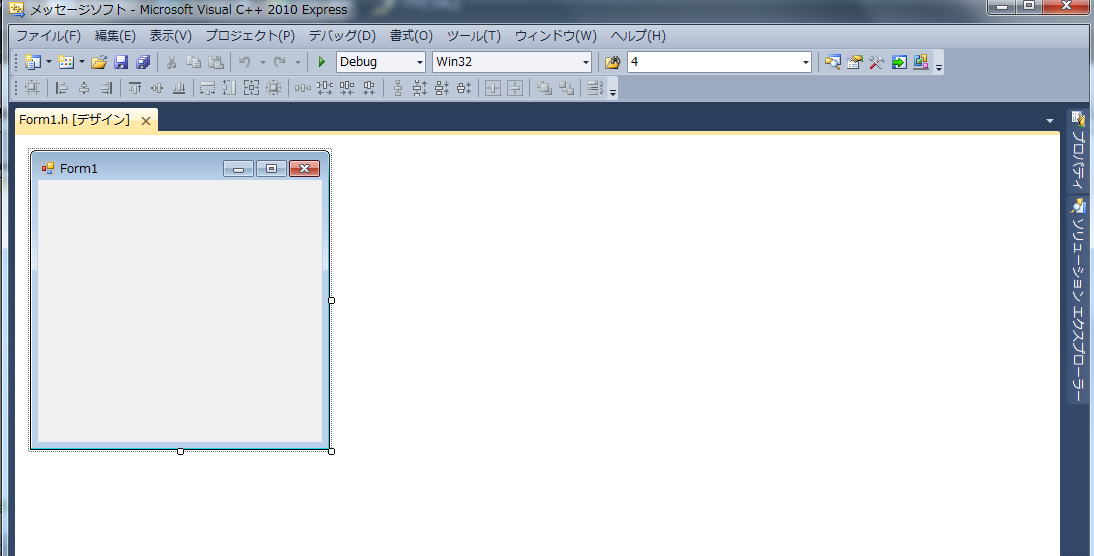This screenshot has width=1094, height=556.
Task: Open the active documents list dropdown arrow
Action: coord(1050,121)
